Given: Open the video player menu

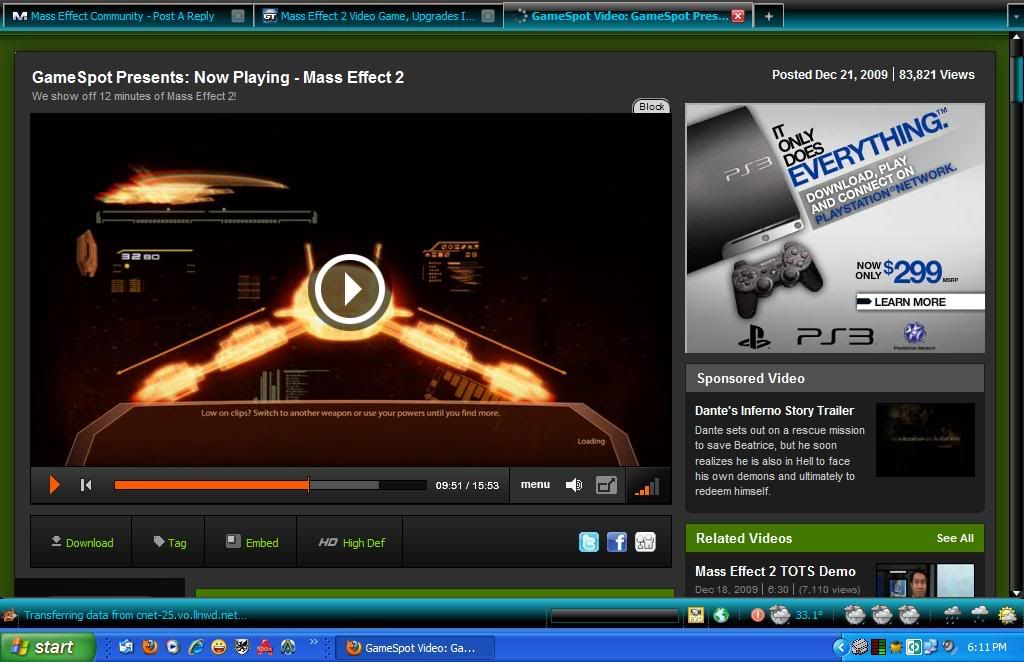Looking at the screenshot, I should (535, 485).
